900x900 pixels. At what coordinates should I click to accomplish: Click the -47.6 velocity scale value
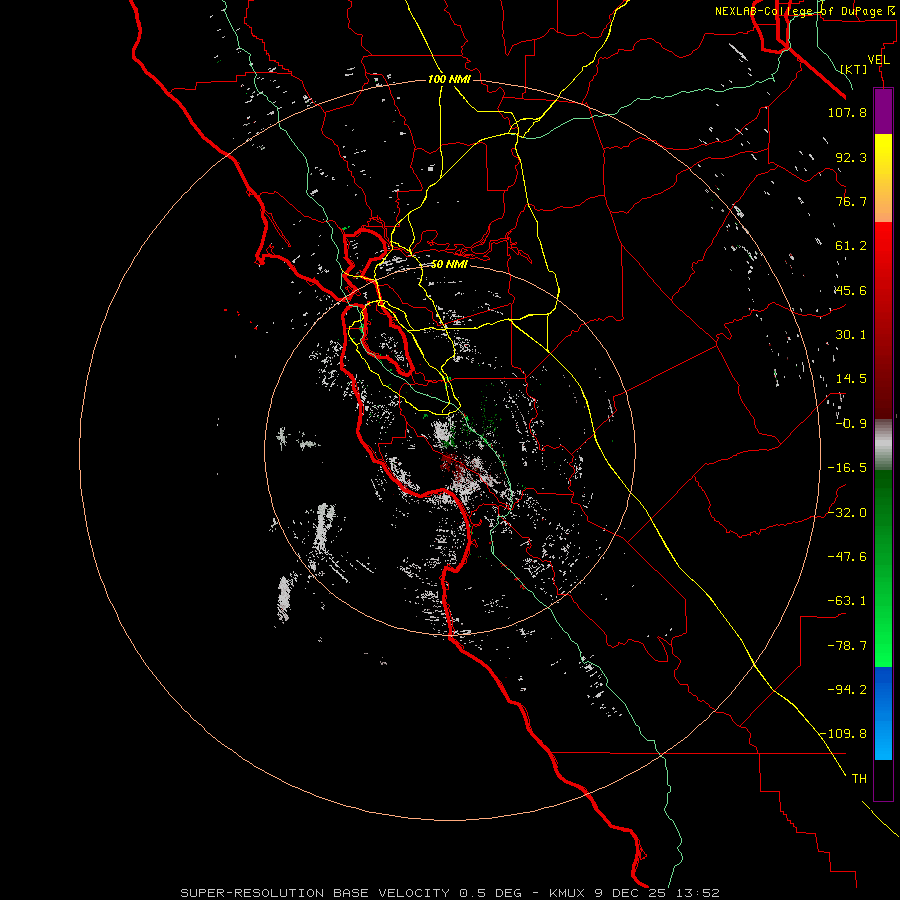(847, 557)
